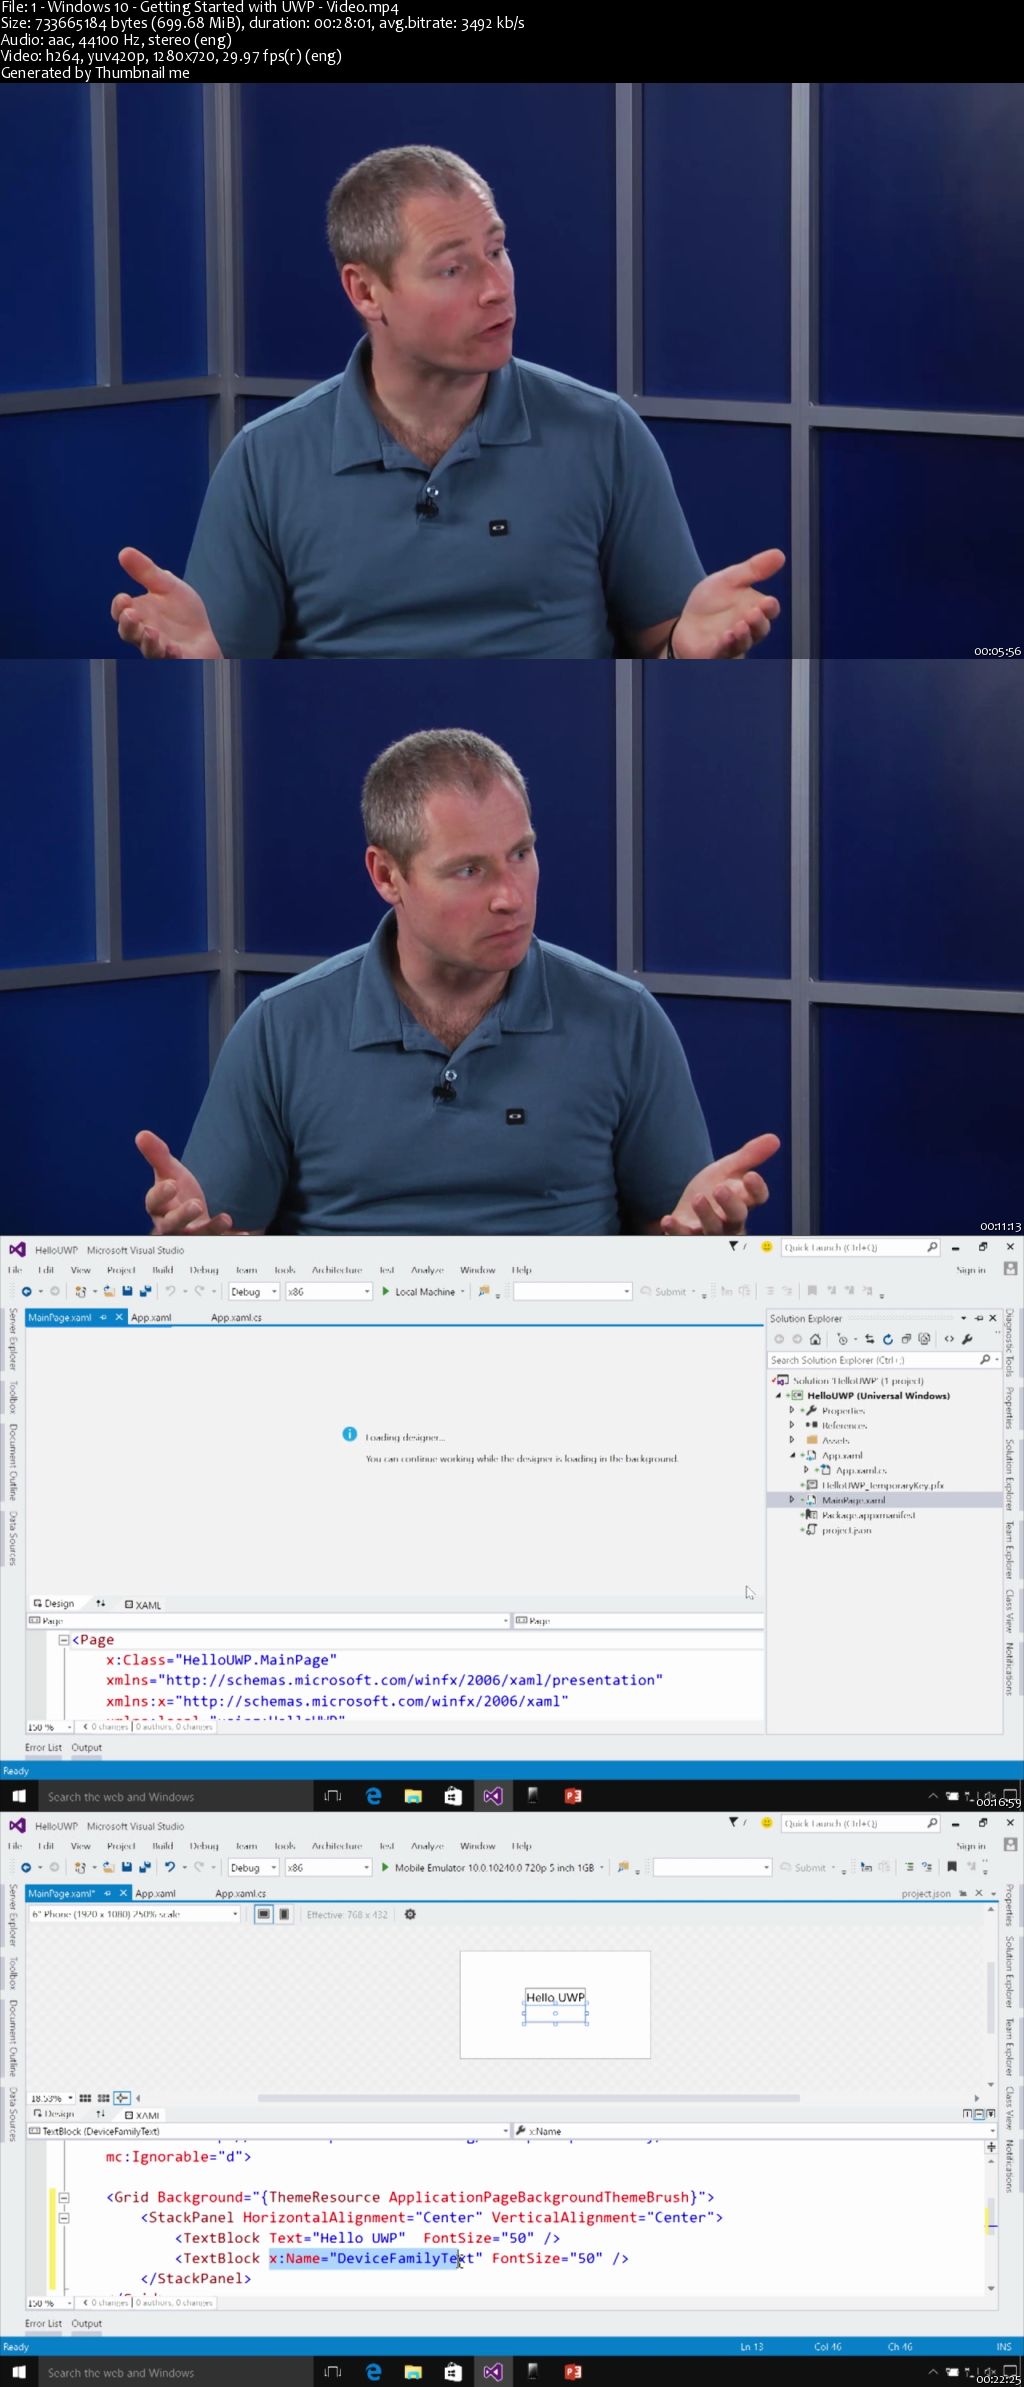Click notifications flag in Mobile Emulator window
Screen dimensions: 1024x2387
(733, 1823)
